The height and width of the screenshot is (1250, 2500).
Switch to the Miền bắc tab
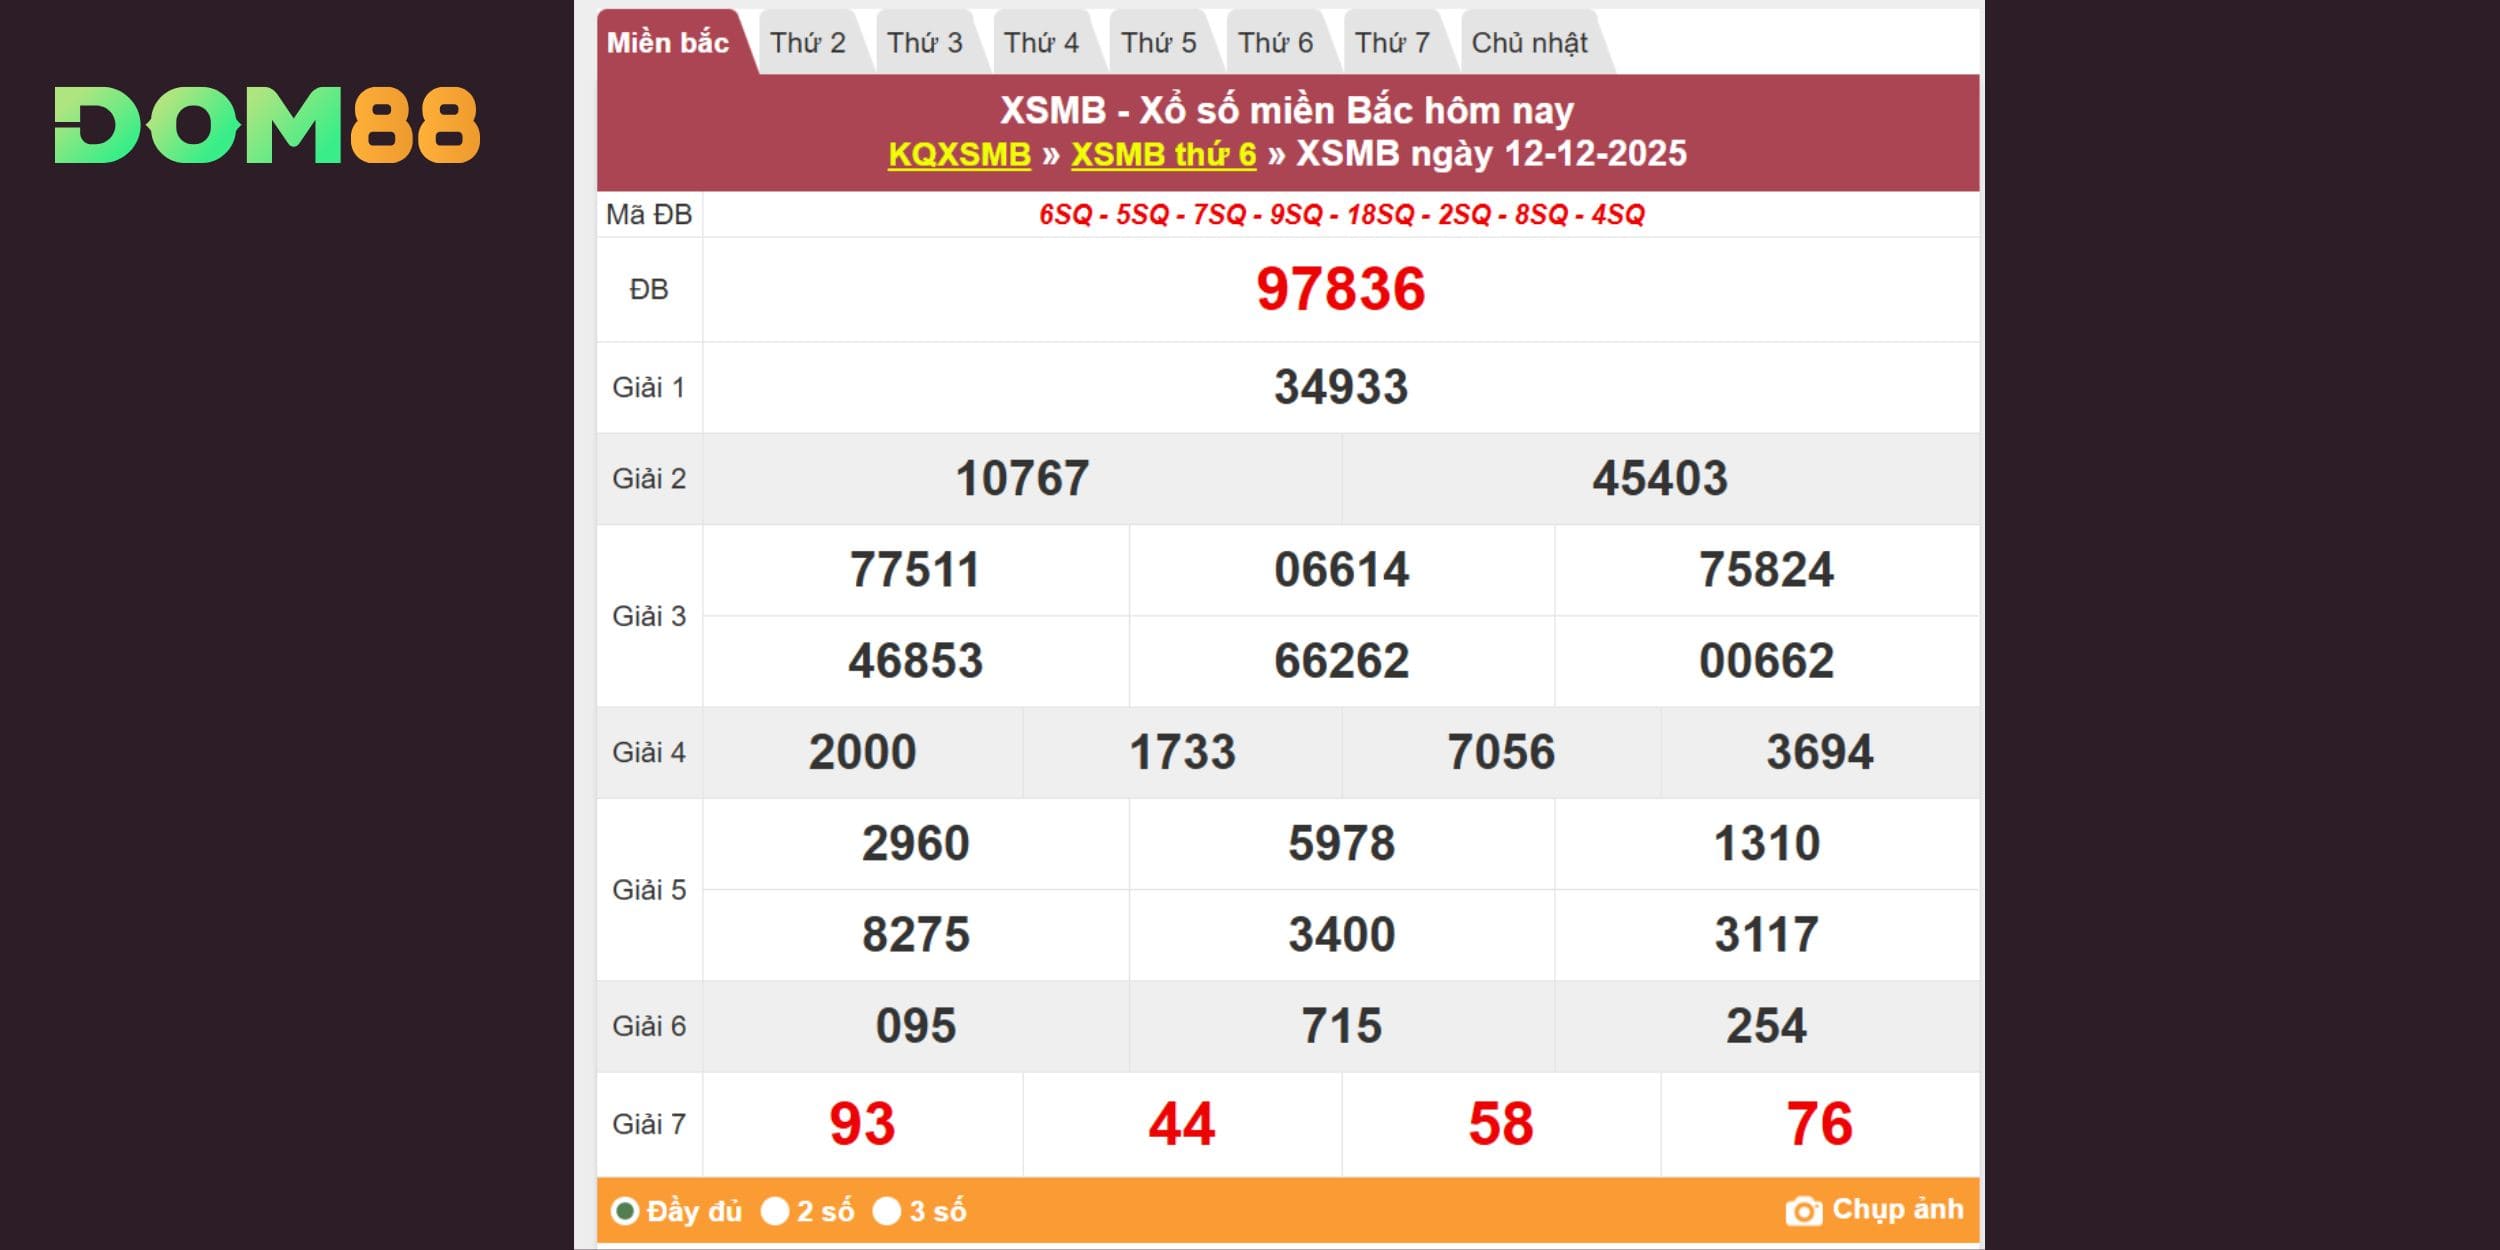668,43
